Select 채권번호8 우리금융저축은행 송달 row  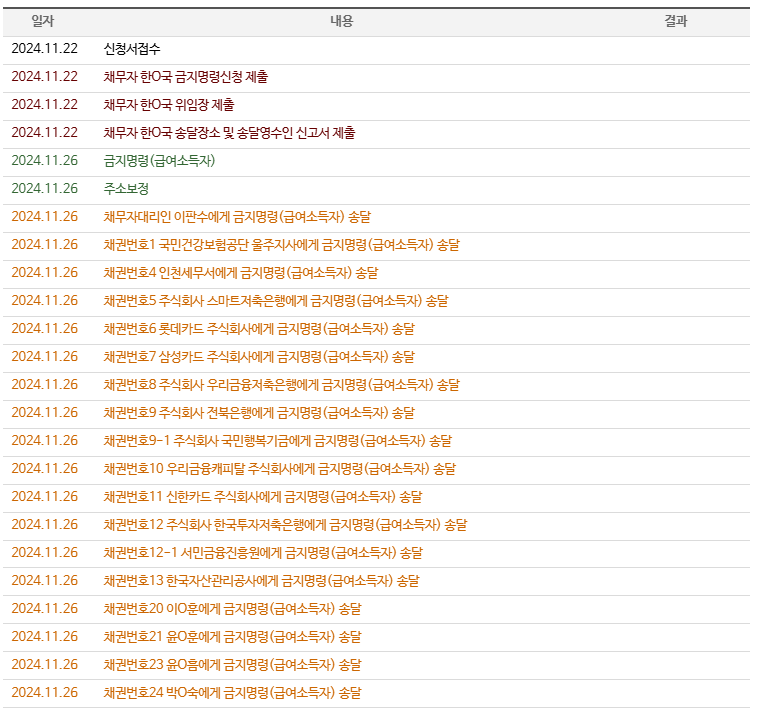coord(376,385)
